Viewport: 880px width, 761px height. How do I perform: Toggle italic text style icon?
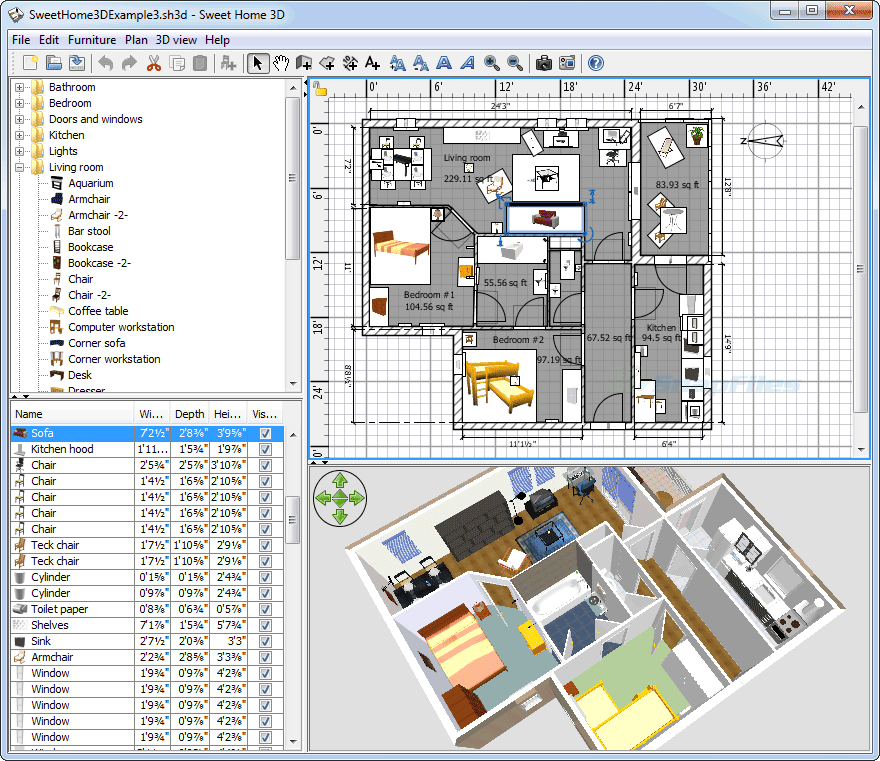(x=468, y=63)
